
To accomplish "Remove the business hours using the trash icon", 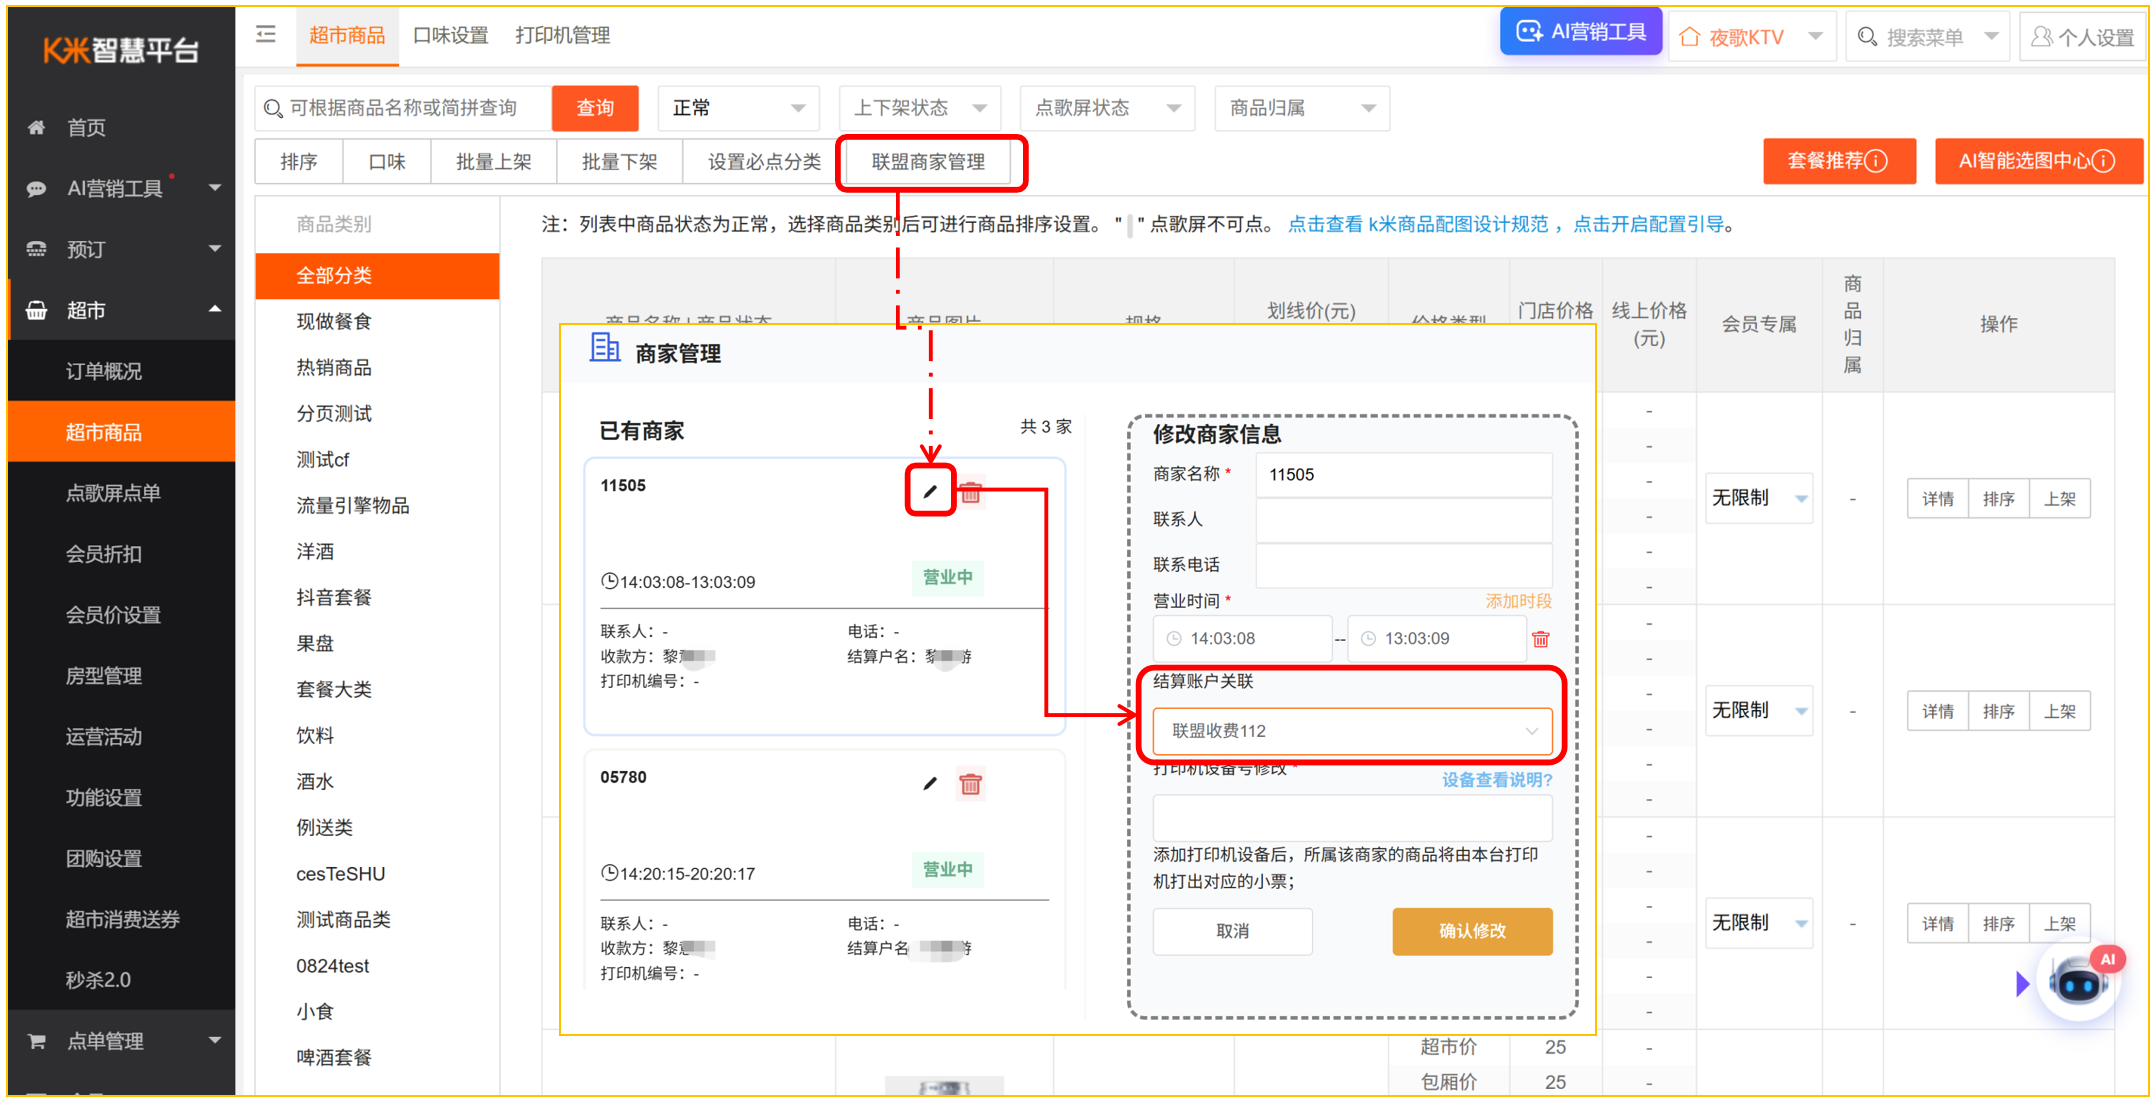I will click(x=1541, y=638).
